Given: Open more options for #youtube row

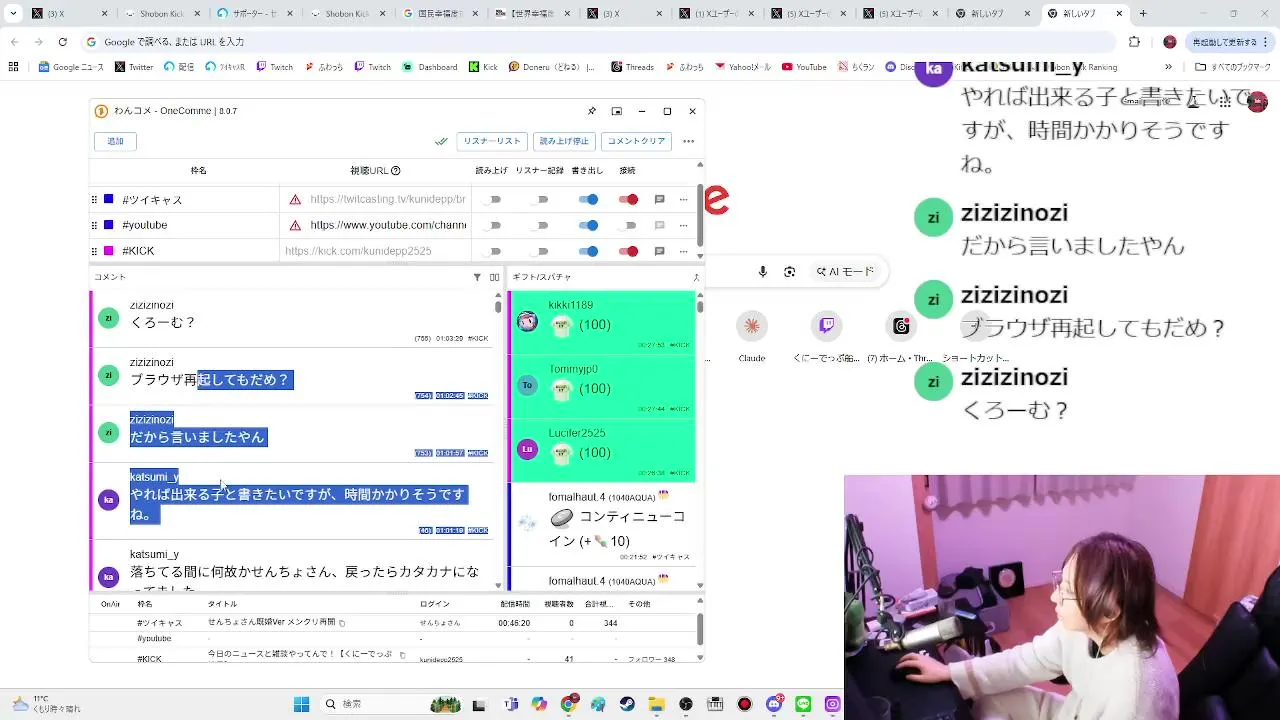Looking at the screenshot, I should [684, 226].
